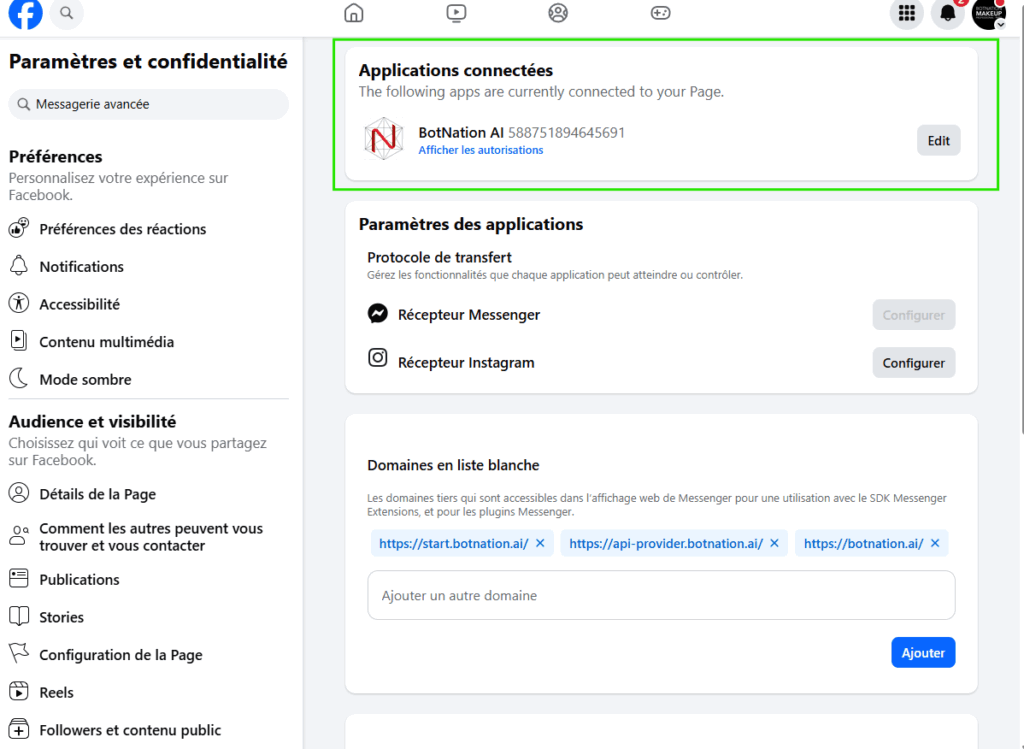This screenshot has height=749, width=1024.
Task: Click the Facebook logo icon
Action: coord(26,13)
